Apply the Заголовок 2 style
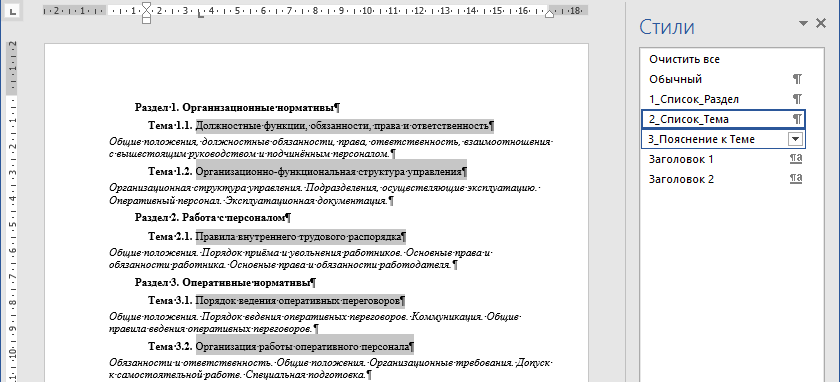Viewport: 840px width, 382px height. click(x=723, y=179)
